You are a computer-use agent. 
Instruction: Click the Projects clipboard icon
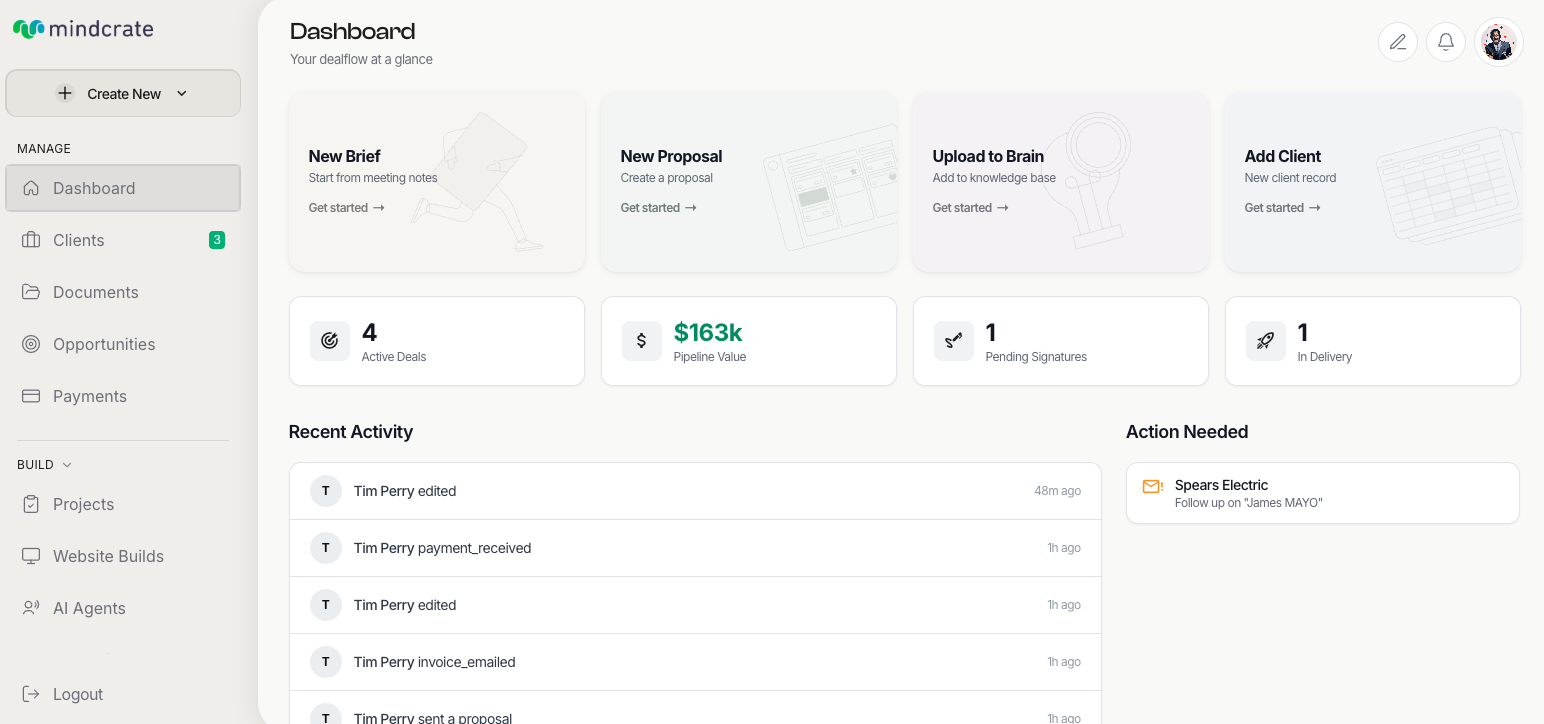[31, 504]
